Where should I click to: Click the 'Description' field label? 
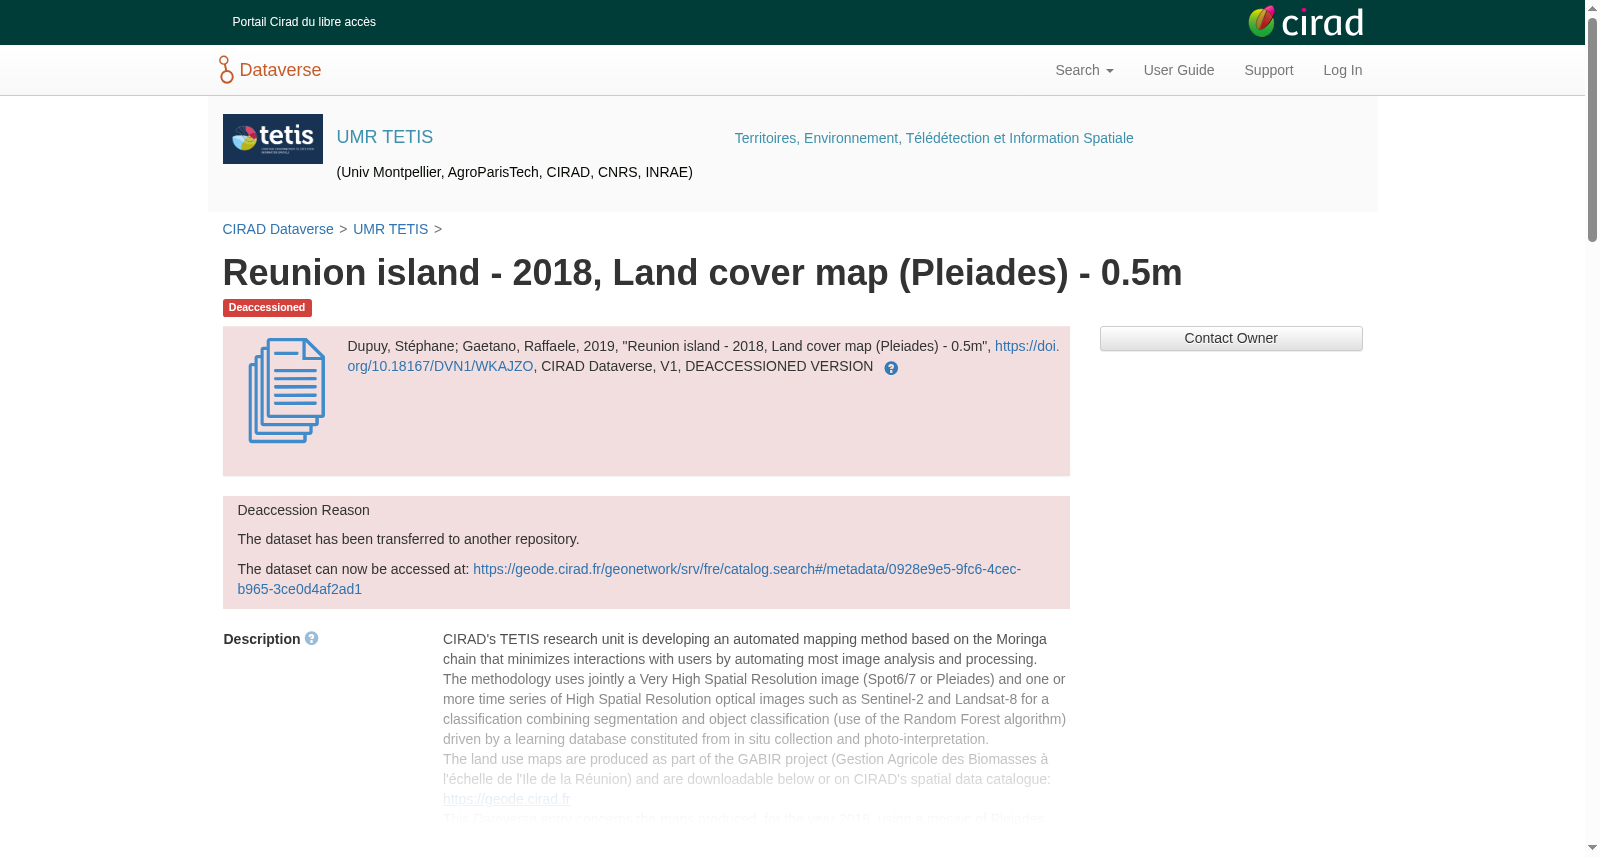262,639
